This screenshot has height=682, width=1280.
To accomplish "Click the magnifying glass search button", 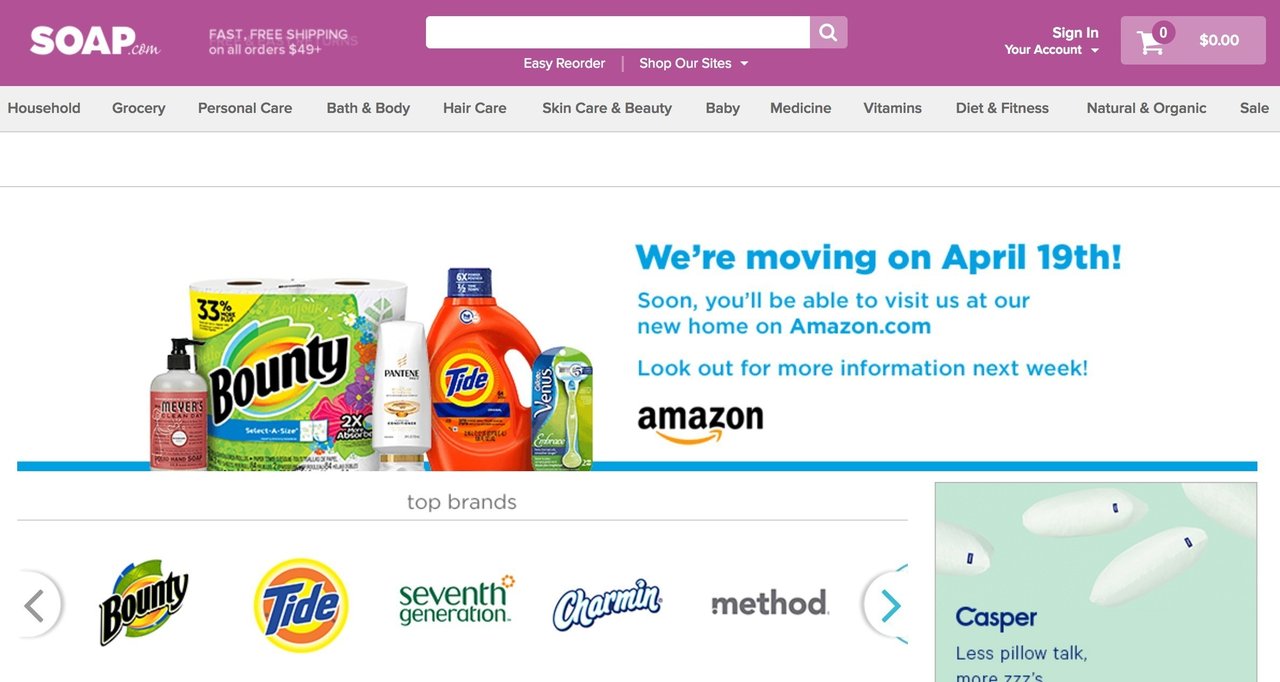I will click(828, 32).
